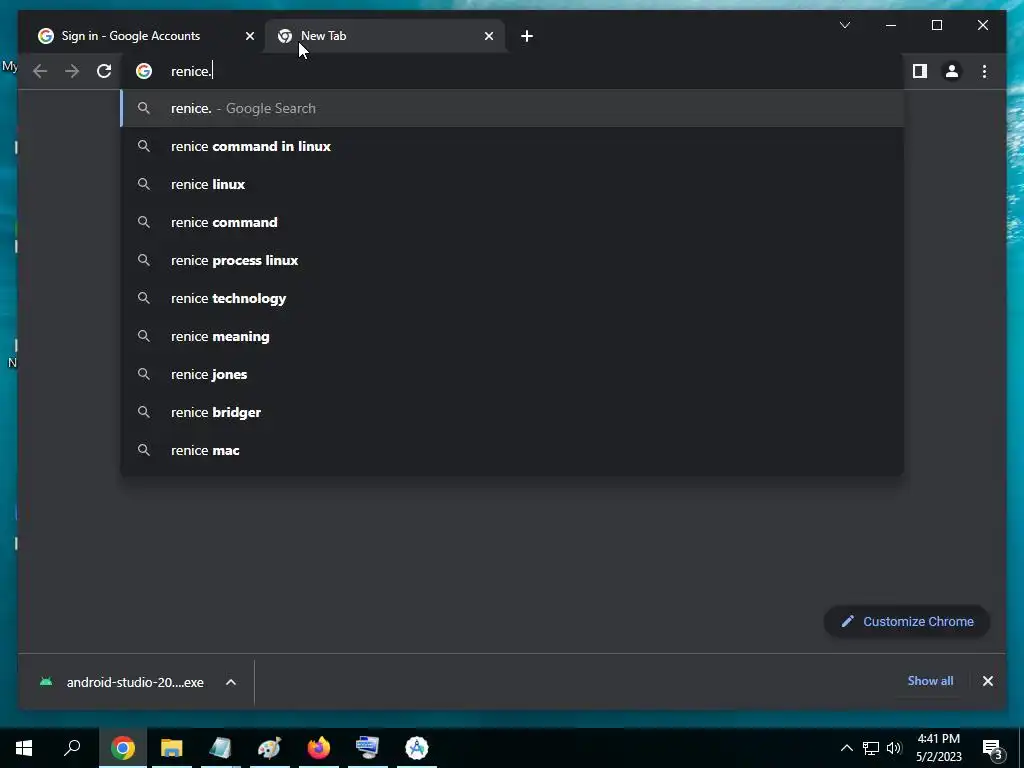Click the clock showing 4:41 PM
The width and height of the screenshot is (1024, 768).
[939, 748]
